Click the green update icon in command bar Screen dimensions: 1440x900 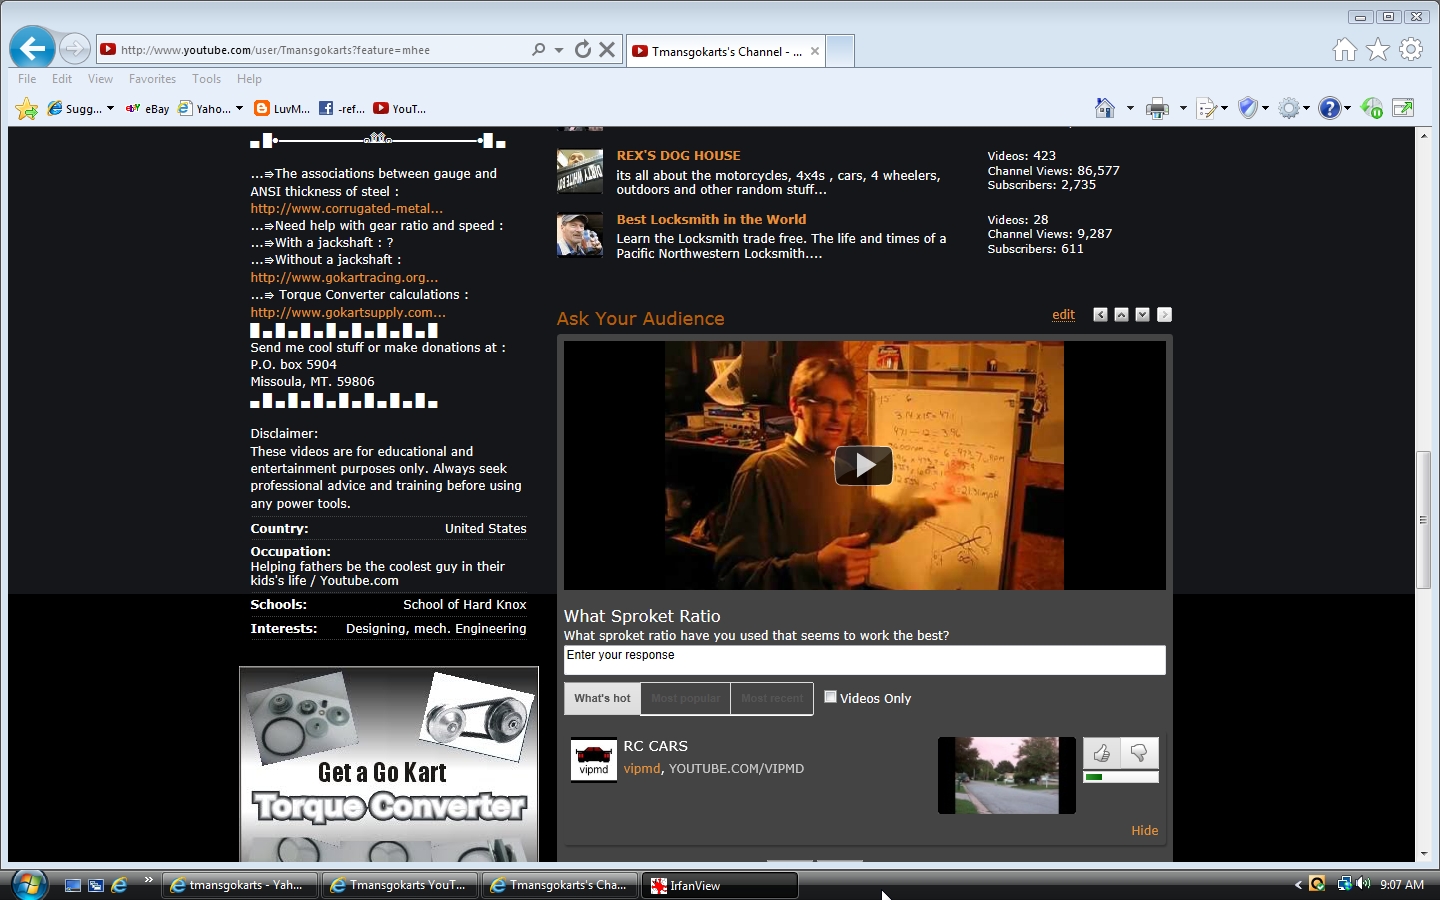[x=1372, y=108]
